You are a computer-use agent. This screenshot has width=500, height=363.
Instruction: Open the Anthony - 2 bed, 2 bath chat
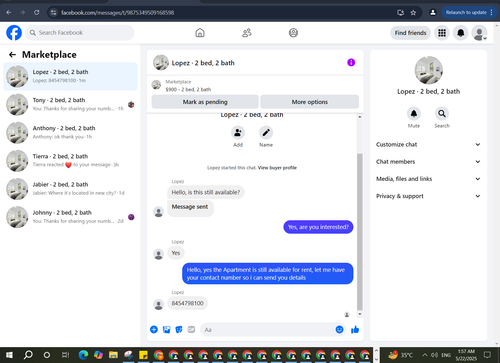click(70, 132)
